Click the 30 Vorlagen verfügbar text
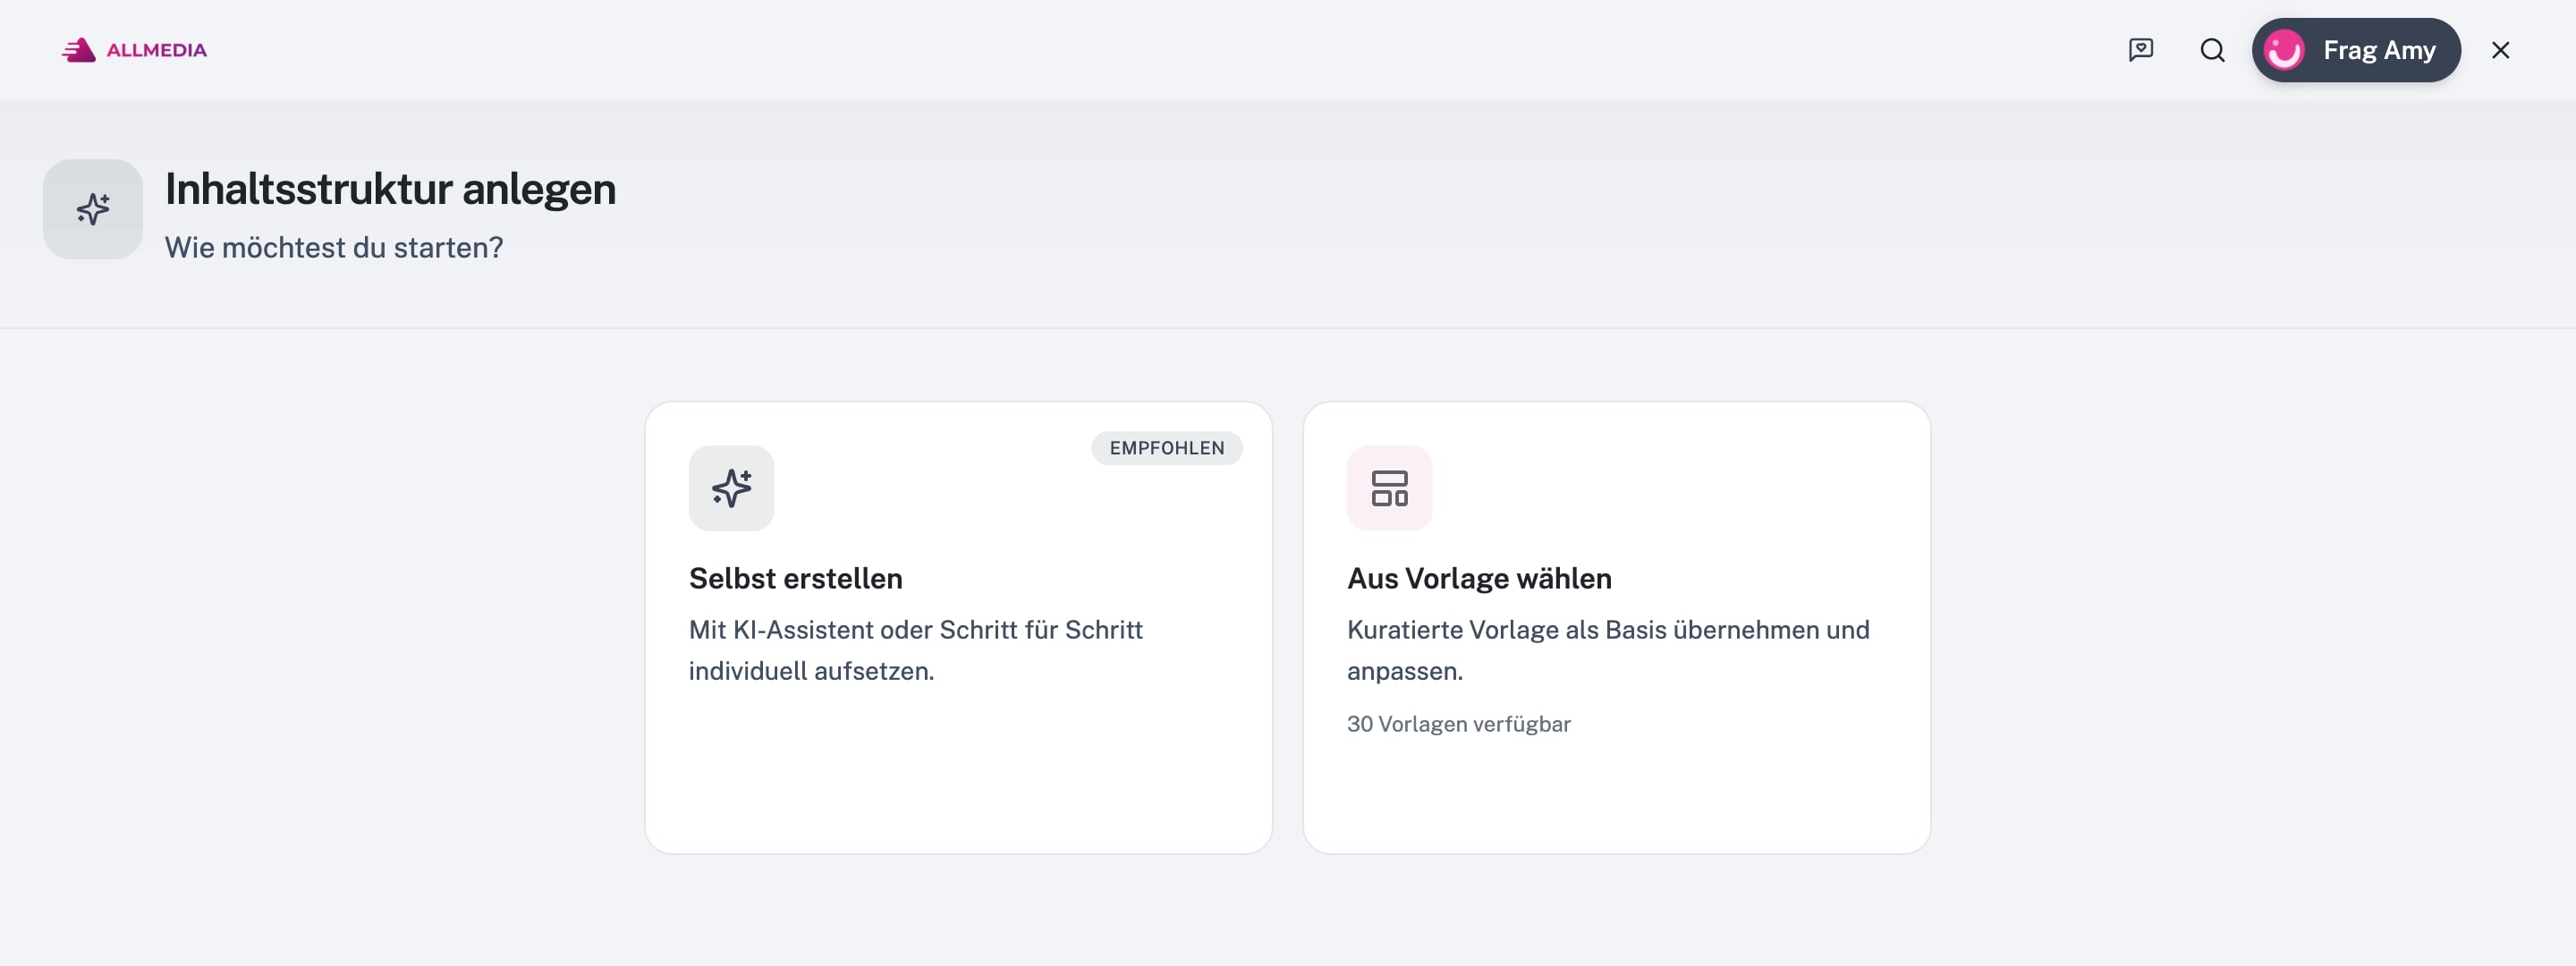The height and width of the screenshot is (966, 2576). 1458,724
